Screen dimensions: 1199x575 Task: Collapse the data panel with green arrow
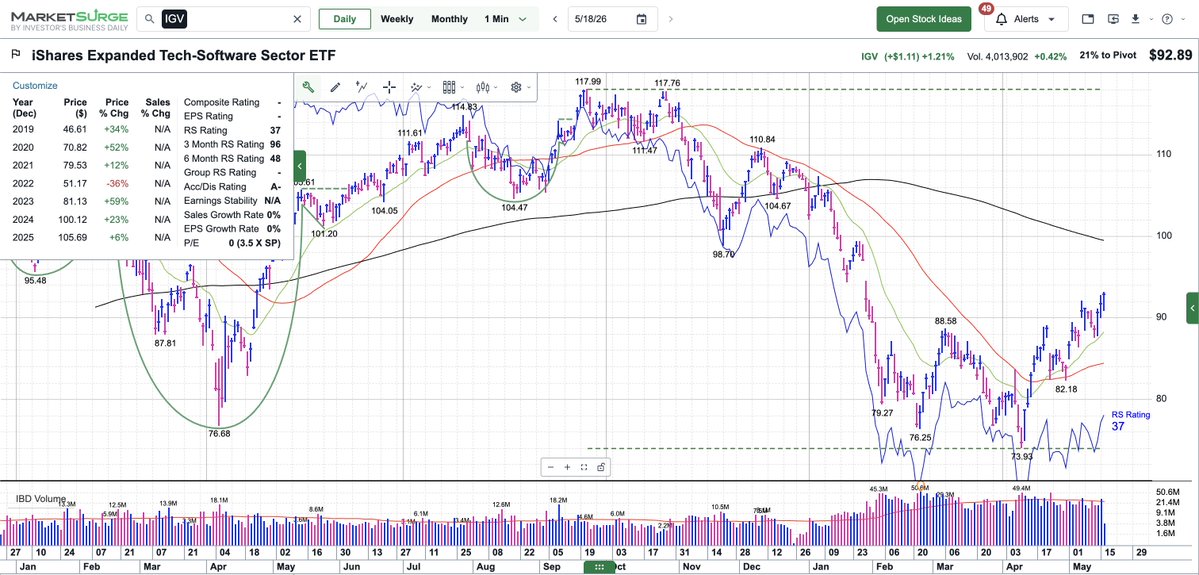click(x=300, y=166)
